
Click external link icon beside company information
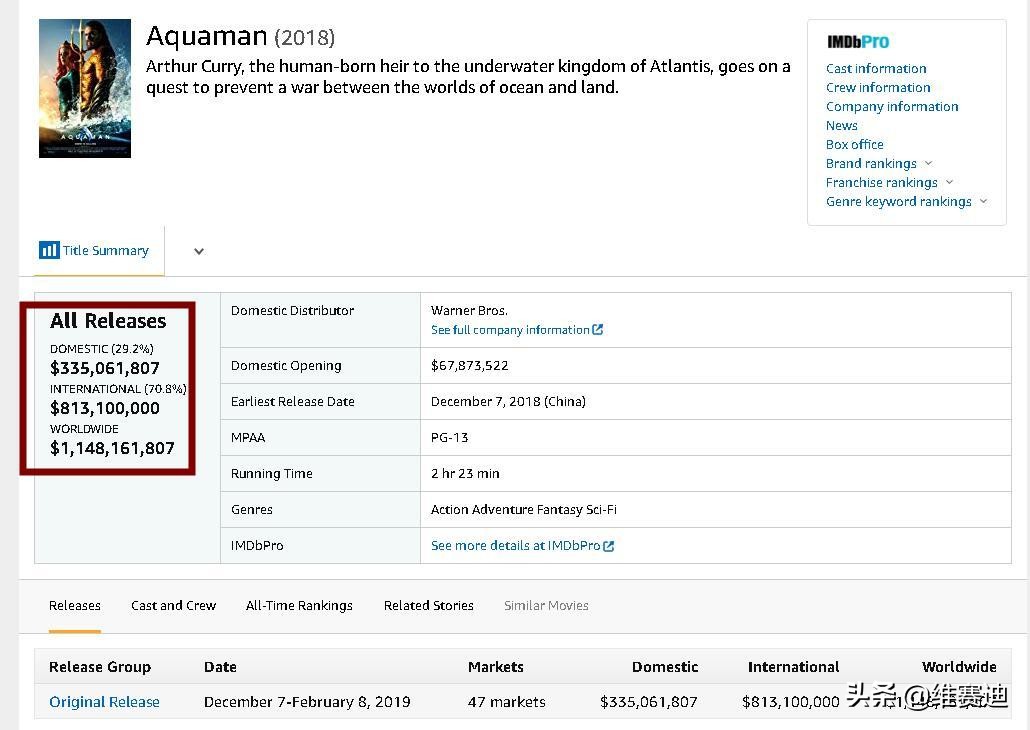click(598, 330)
